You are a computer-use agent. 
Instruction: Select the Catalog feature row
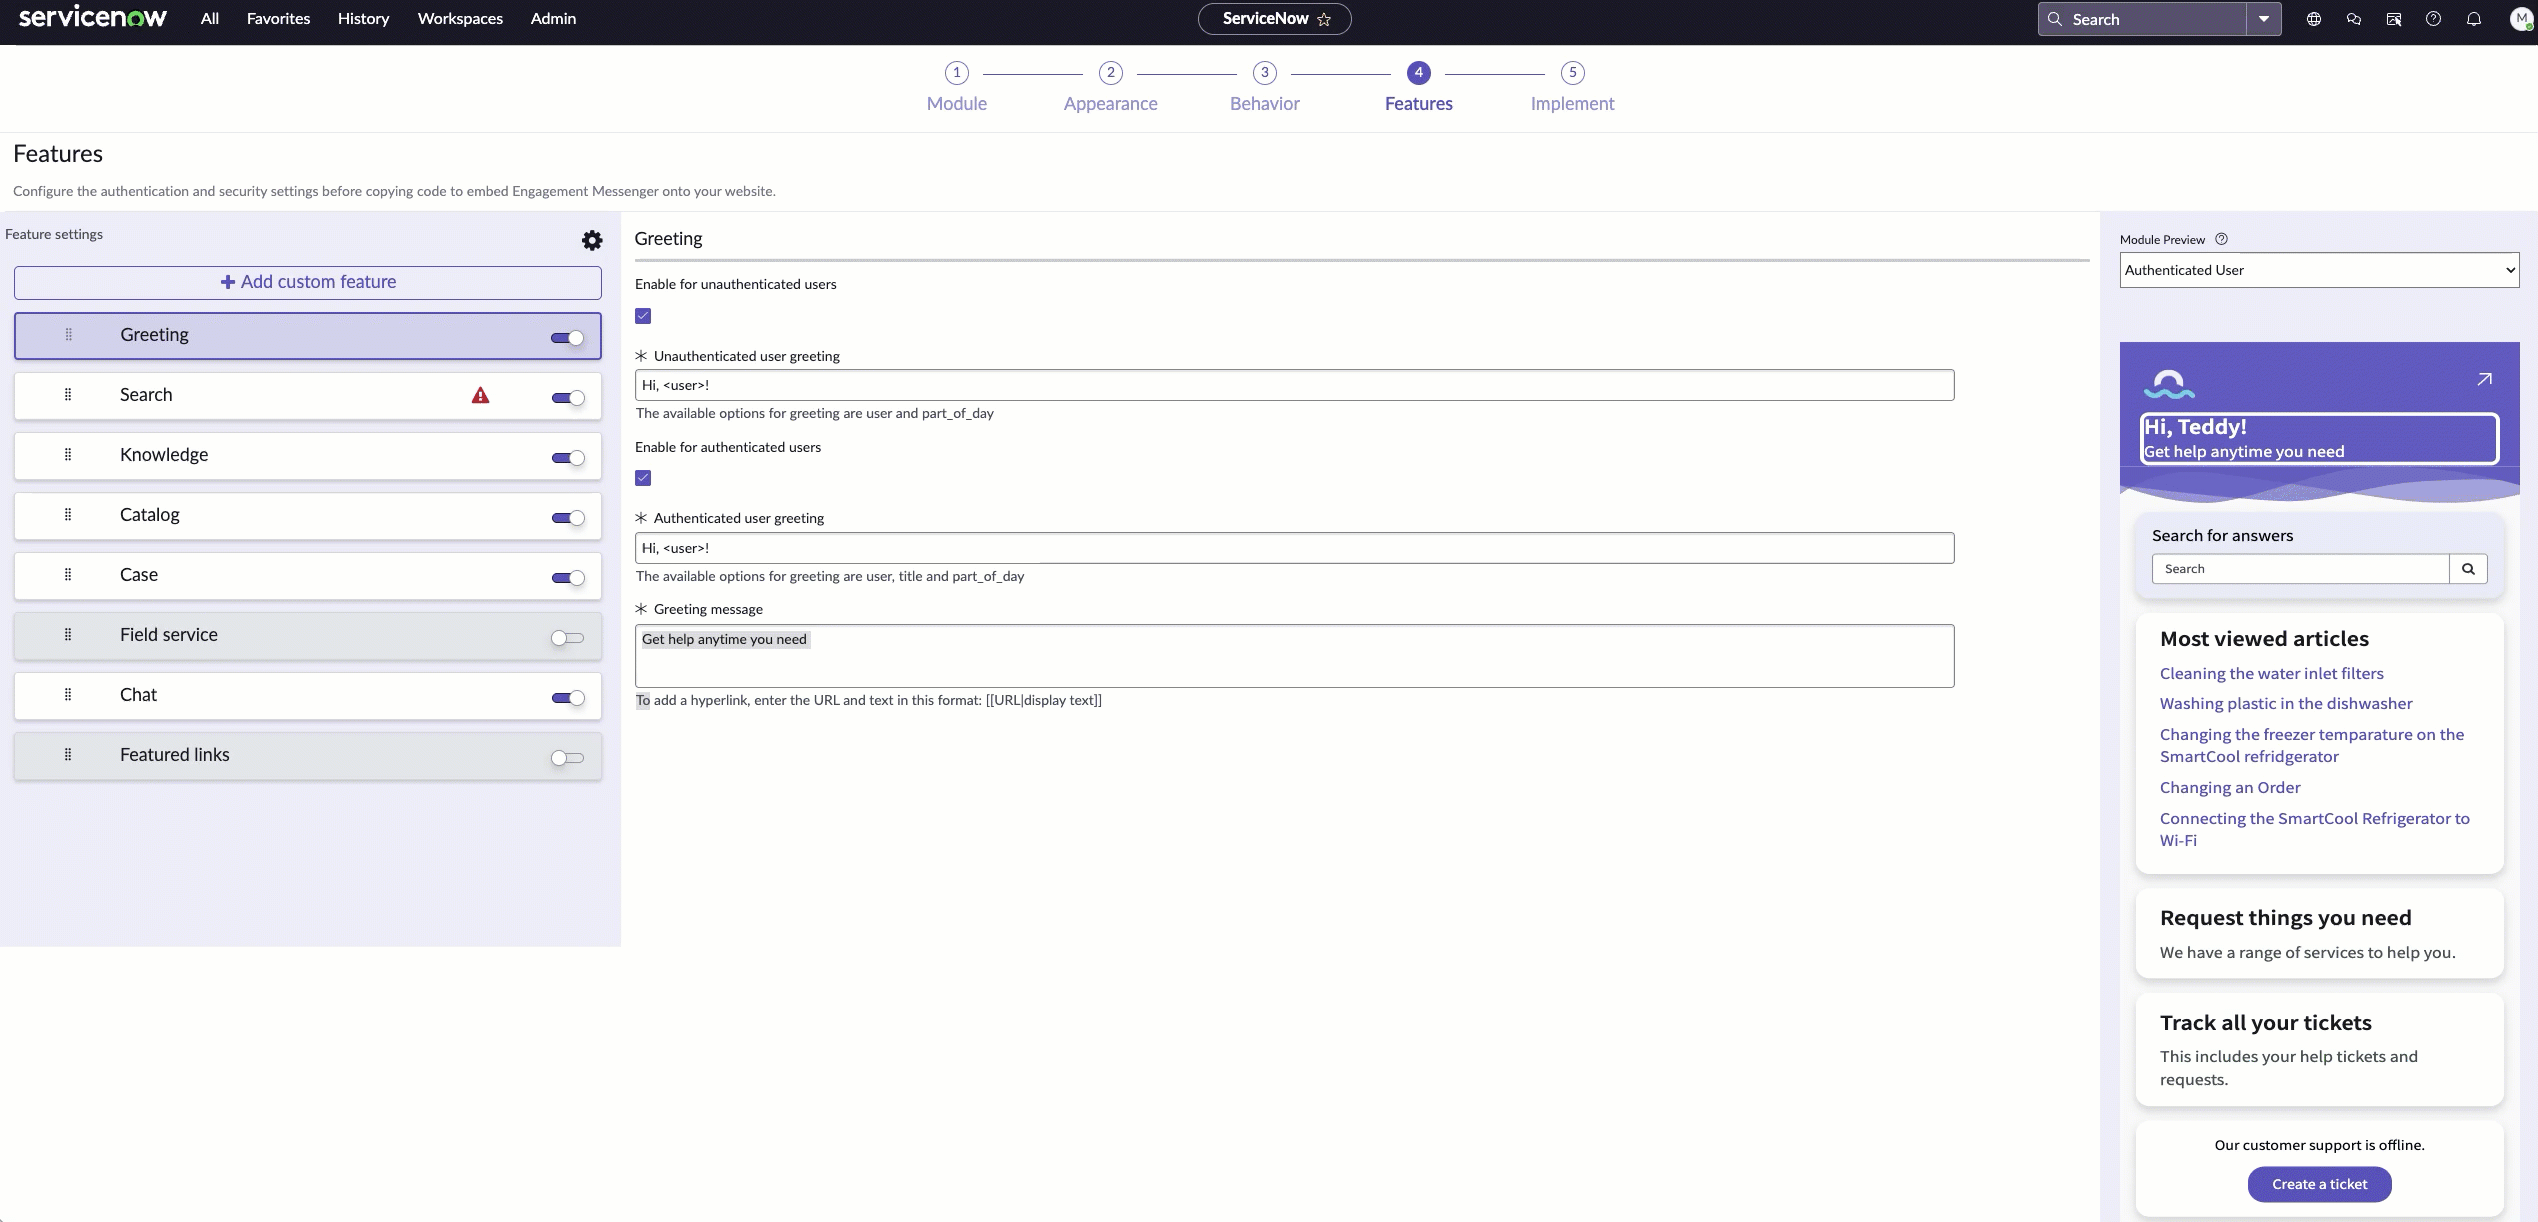tap(308, 516)
